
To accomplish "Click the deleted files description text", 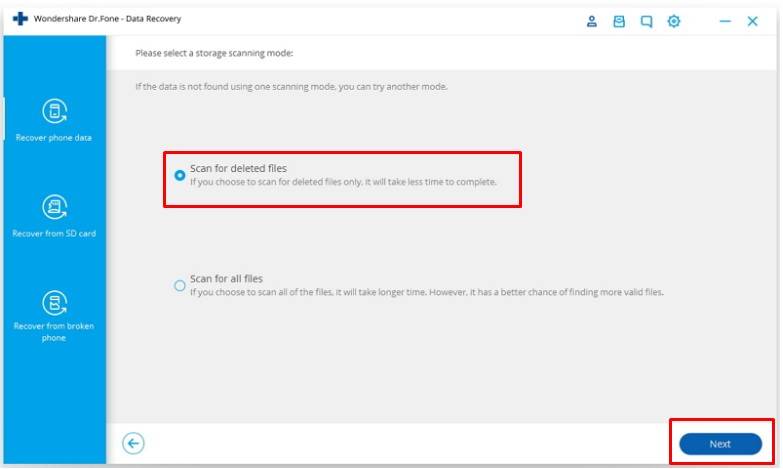I will (343, 182).
